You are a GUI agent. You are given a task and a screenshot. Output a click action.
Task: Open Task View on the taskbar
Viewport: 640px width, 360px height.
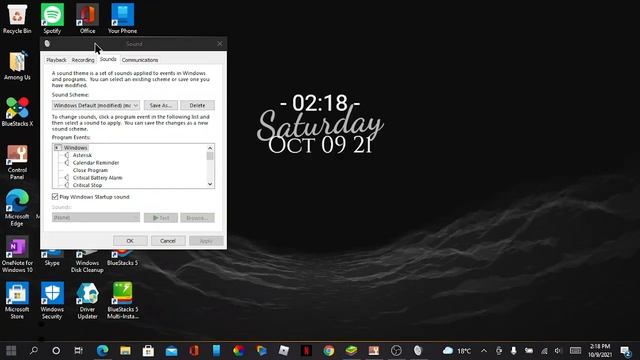78,350
